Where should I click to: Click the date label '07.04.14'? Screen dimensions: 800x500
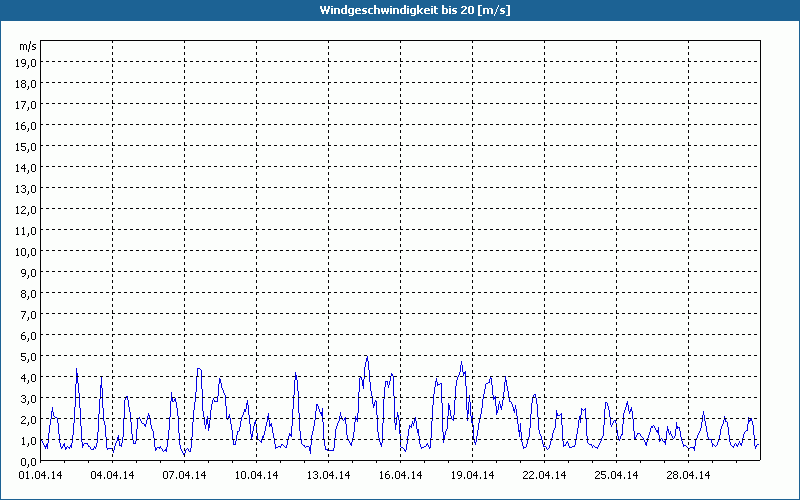tap(185, 476)
